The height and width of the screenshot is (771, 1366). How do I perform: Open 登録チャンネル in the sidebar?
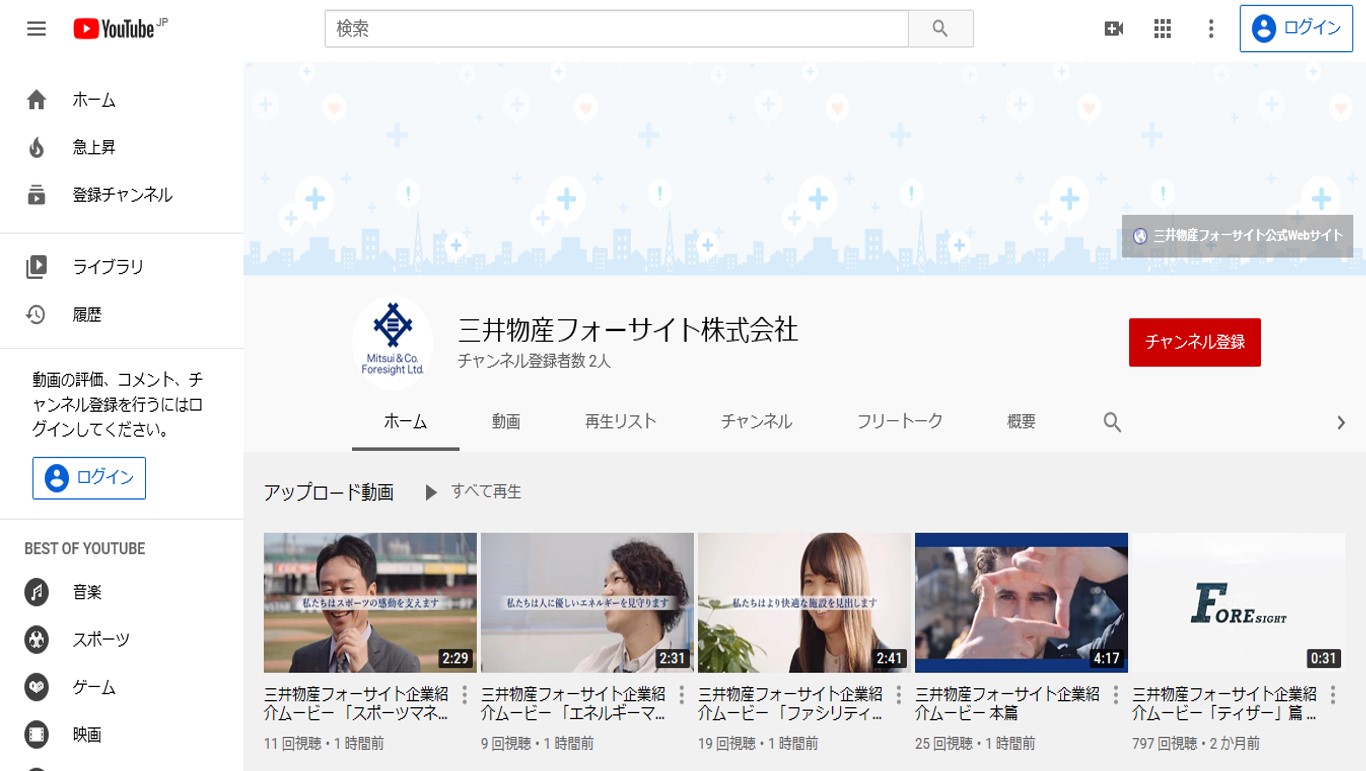click(x=122, y=195)
